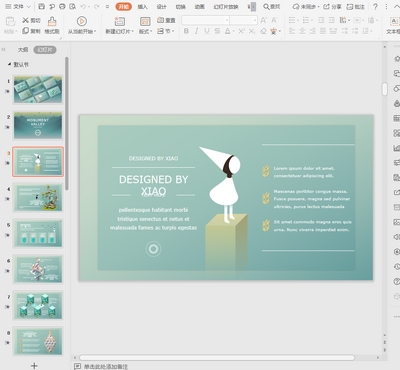Open the customize quick access dropdown
Image resolution: width=400 pixels, height=370 pixels.
[x=107, y=7]
